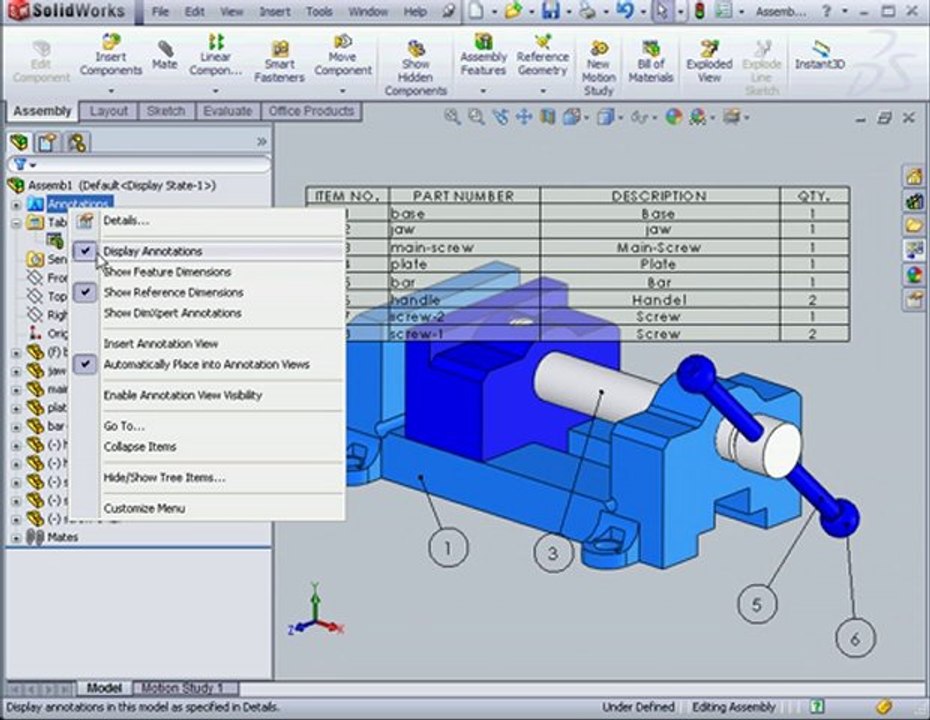Click Show Hidden Components
Screen dimensions: 930x720
416,68
